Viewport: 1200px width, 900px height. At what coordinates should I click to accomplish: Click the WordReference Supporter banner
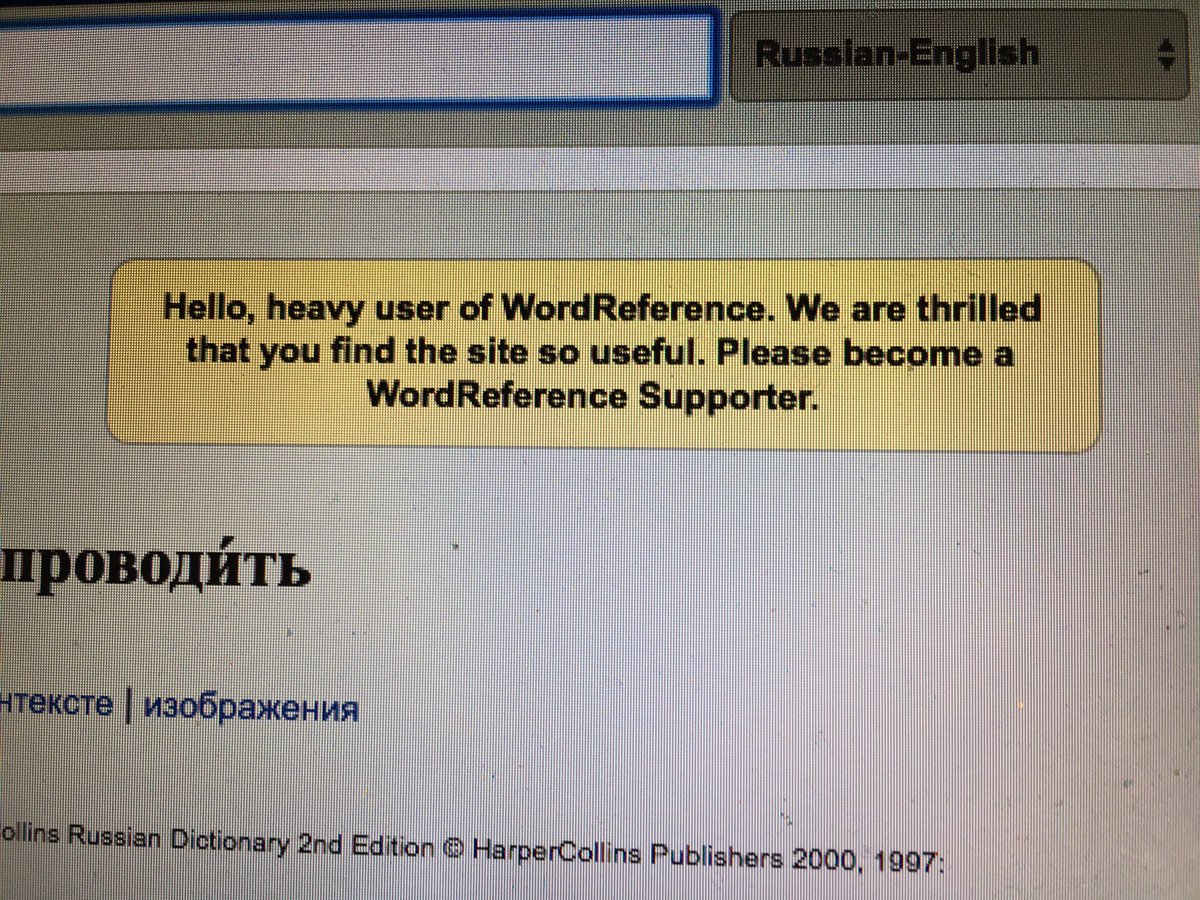pyautogui.click(x=605, y=352)
